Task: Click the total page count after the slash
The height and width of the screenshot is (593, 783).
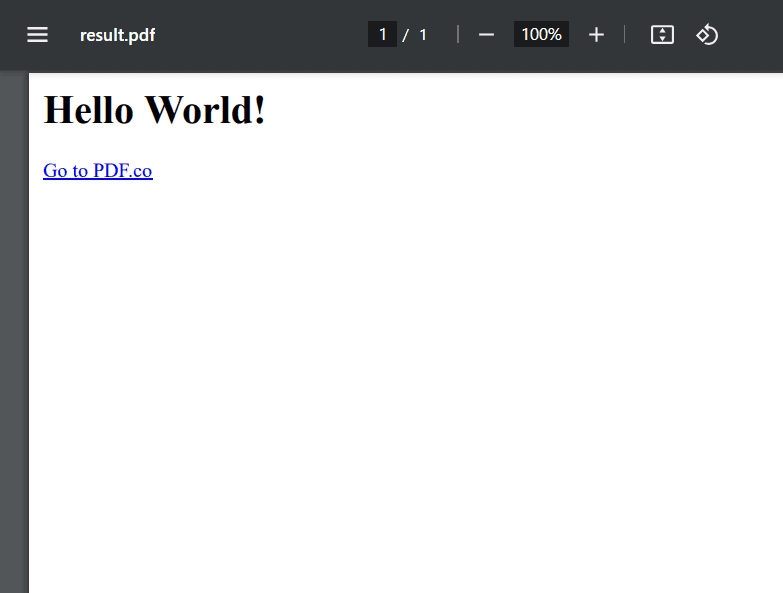Action: tap(423, 35)
